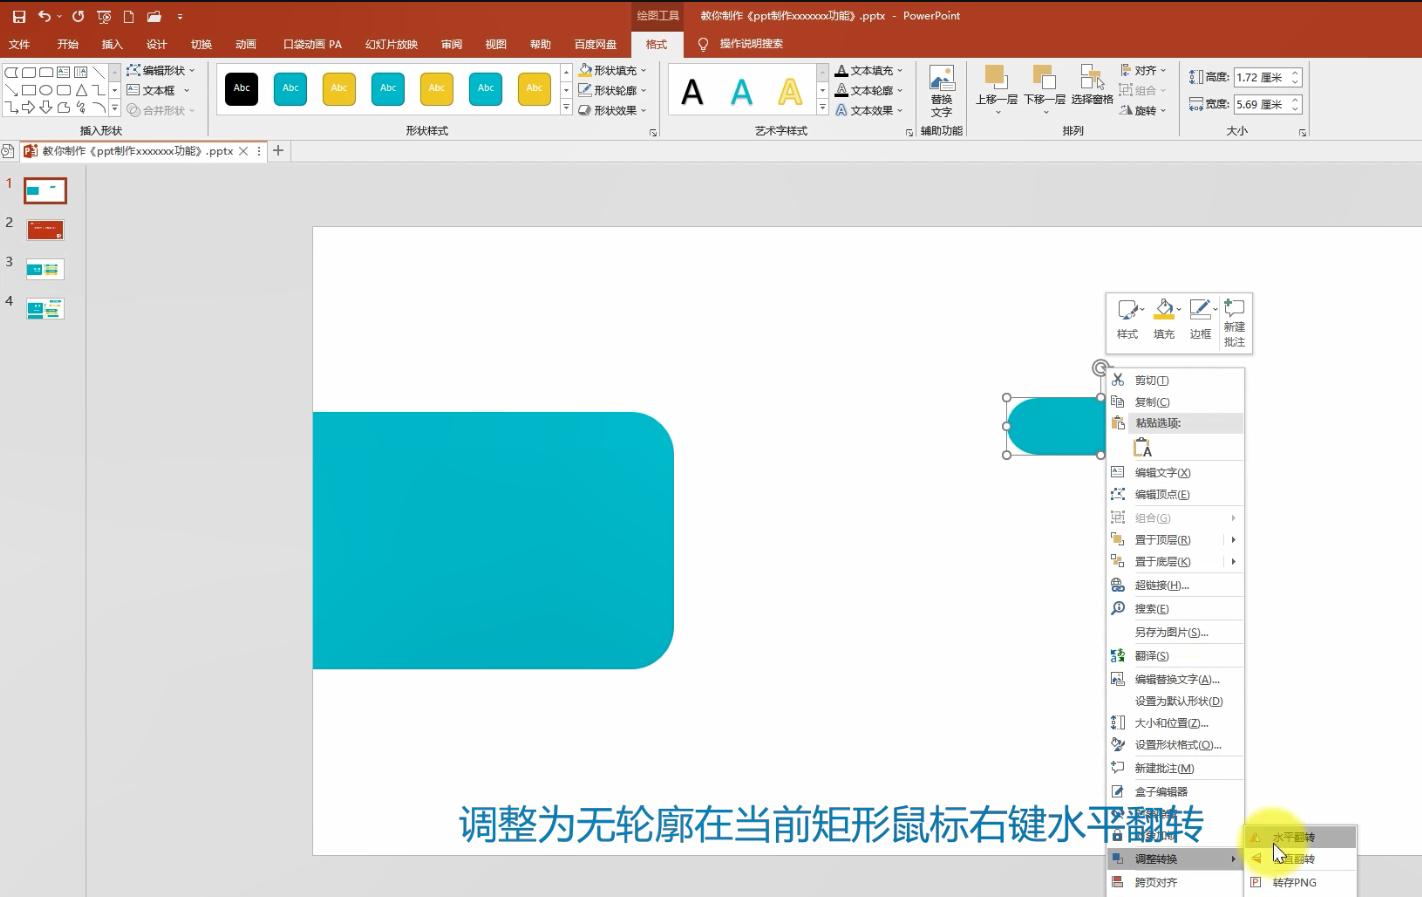Screen dimensions: 1422x897
Task: Select the black Abc shape style swatch
Action: [242, 88]
